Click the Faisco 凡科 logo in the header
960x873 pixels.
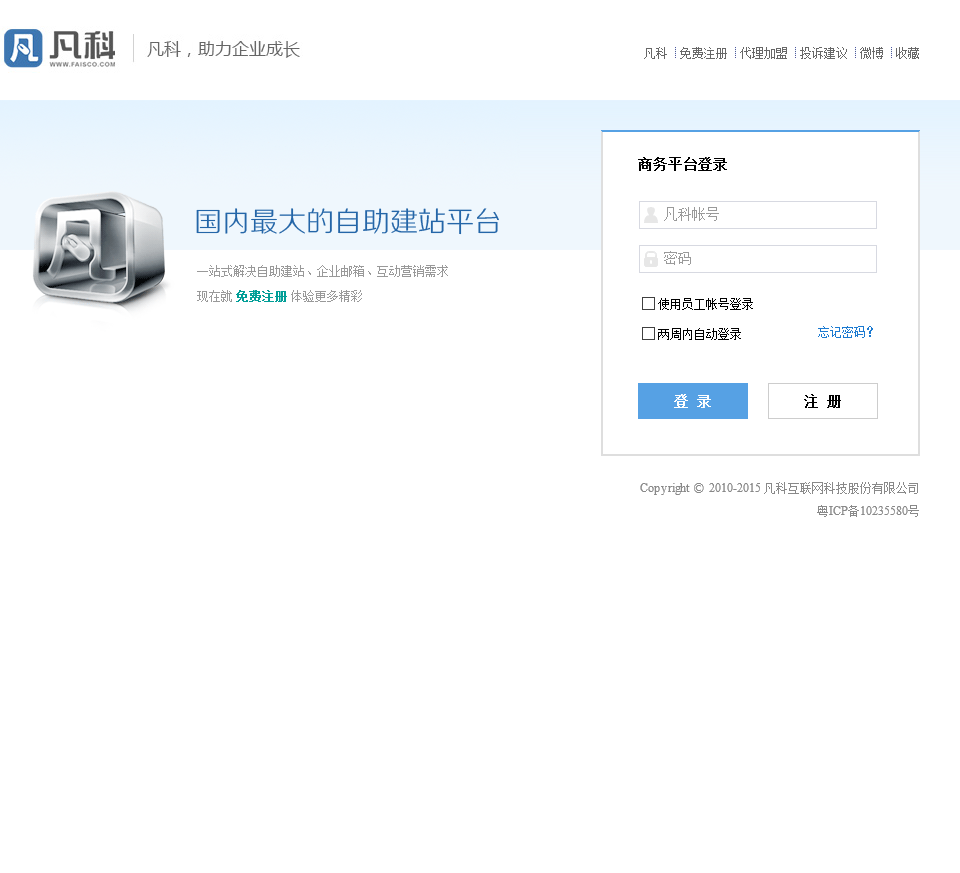click(60, 48)
